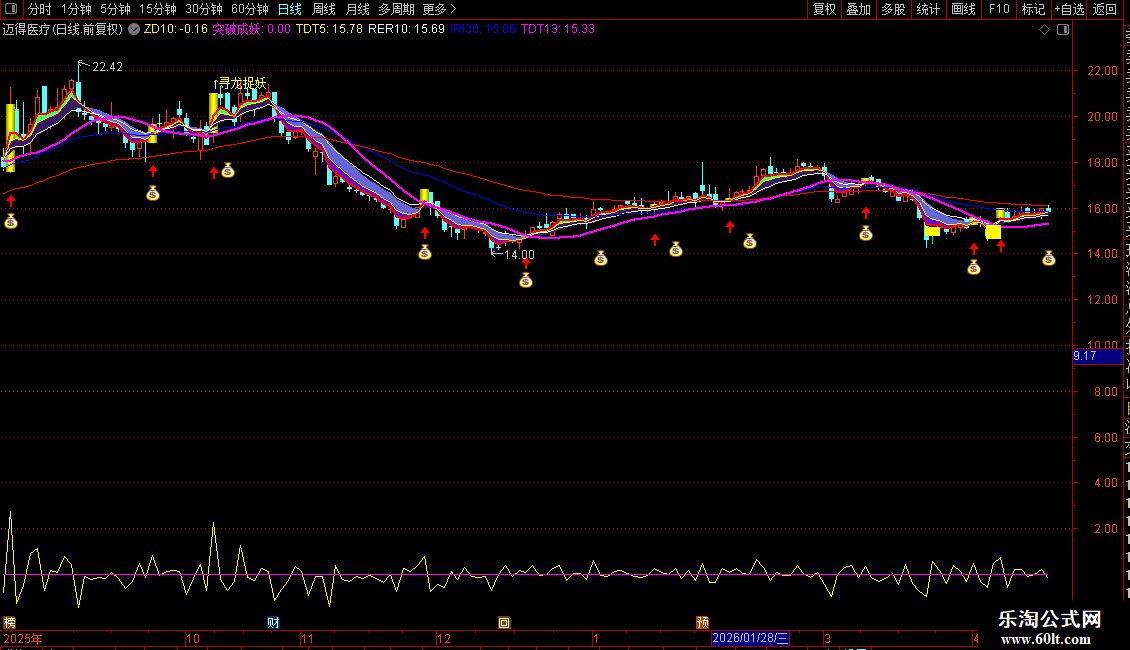Open F10 company information
1130x650 pixels.
pyautogui.click(x=999, y=9)
